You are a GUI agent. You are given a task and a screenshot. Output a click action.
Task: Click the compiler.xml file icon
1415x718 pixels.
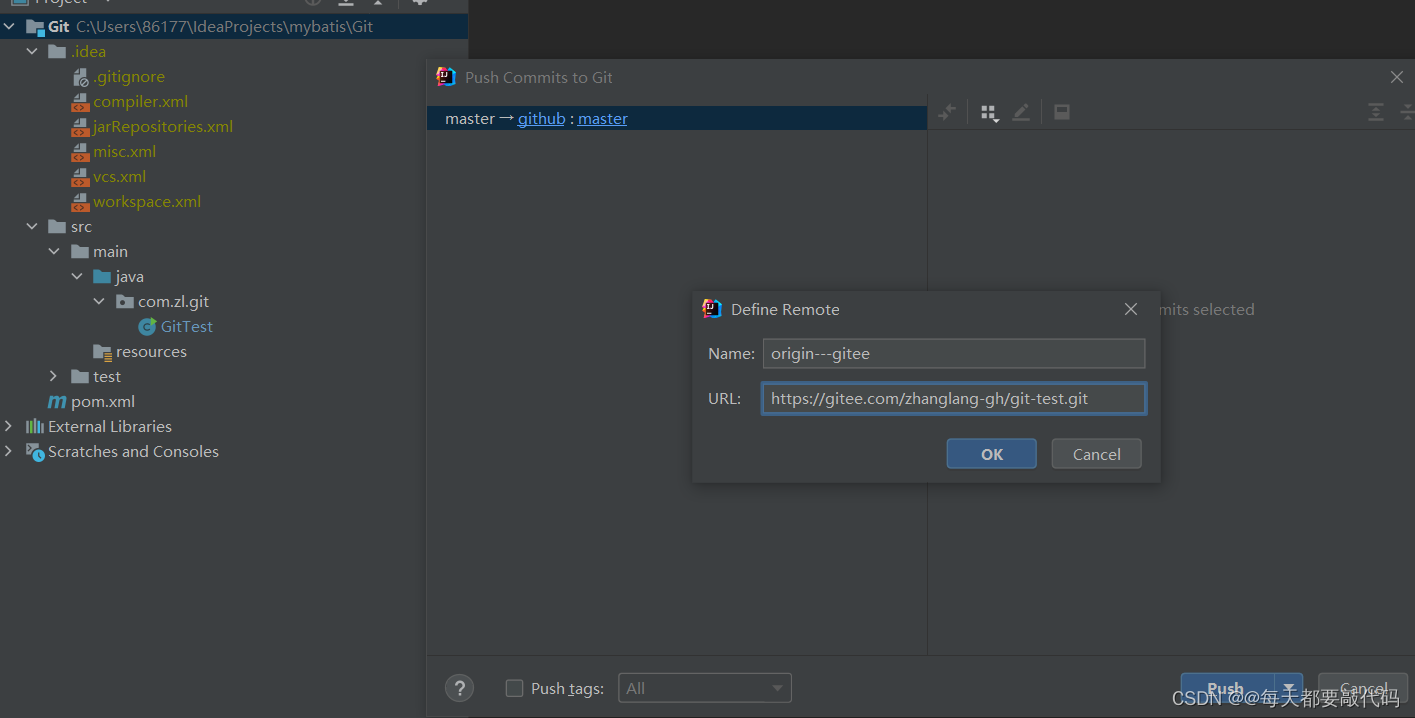81,102
